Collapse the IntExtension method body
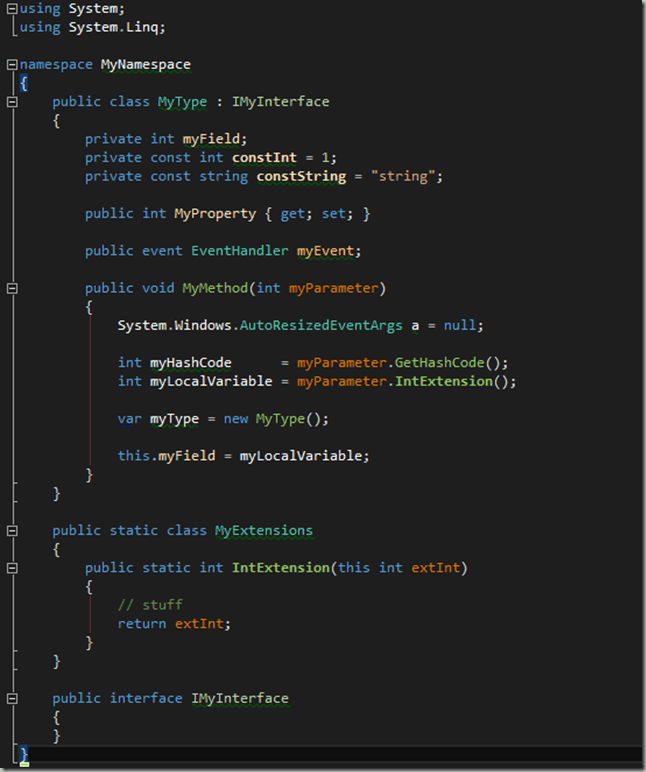The width and height of the screenshot is (646, 772). [x=12, y=568]
